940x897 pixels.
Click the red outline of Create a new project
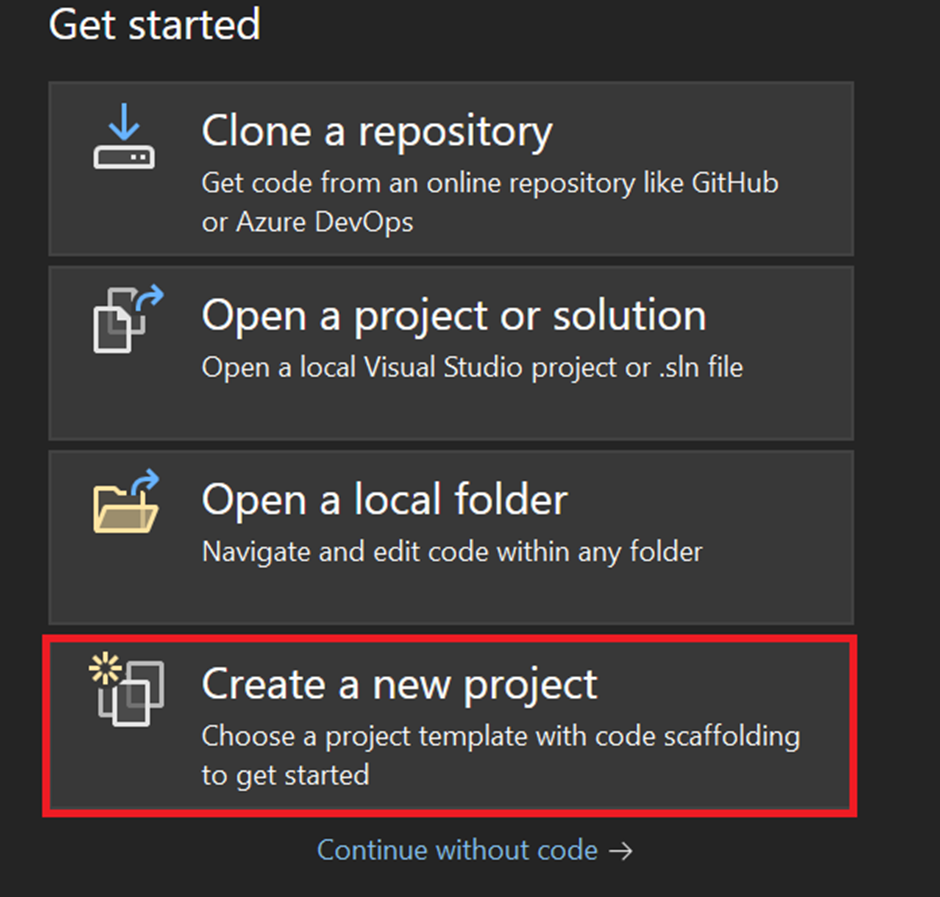(x=450, y=639)
